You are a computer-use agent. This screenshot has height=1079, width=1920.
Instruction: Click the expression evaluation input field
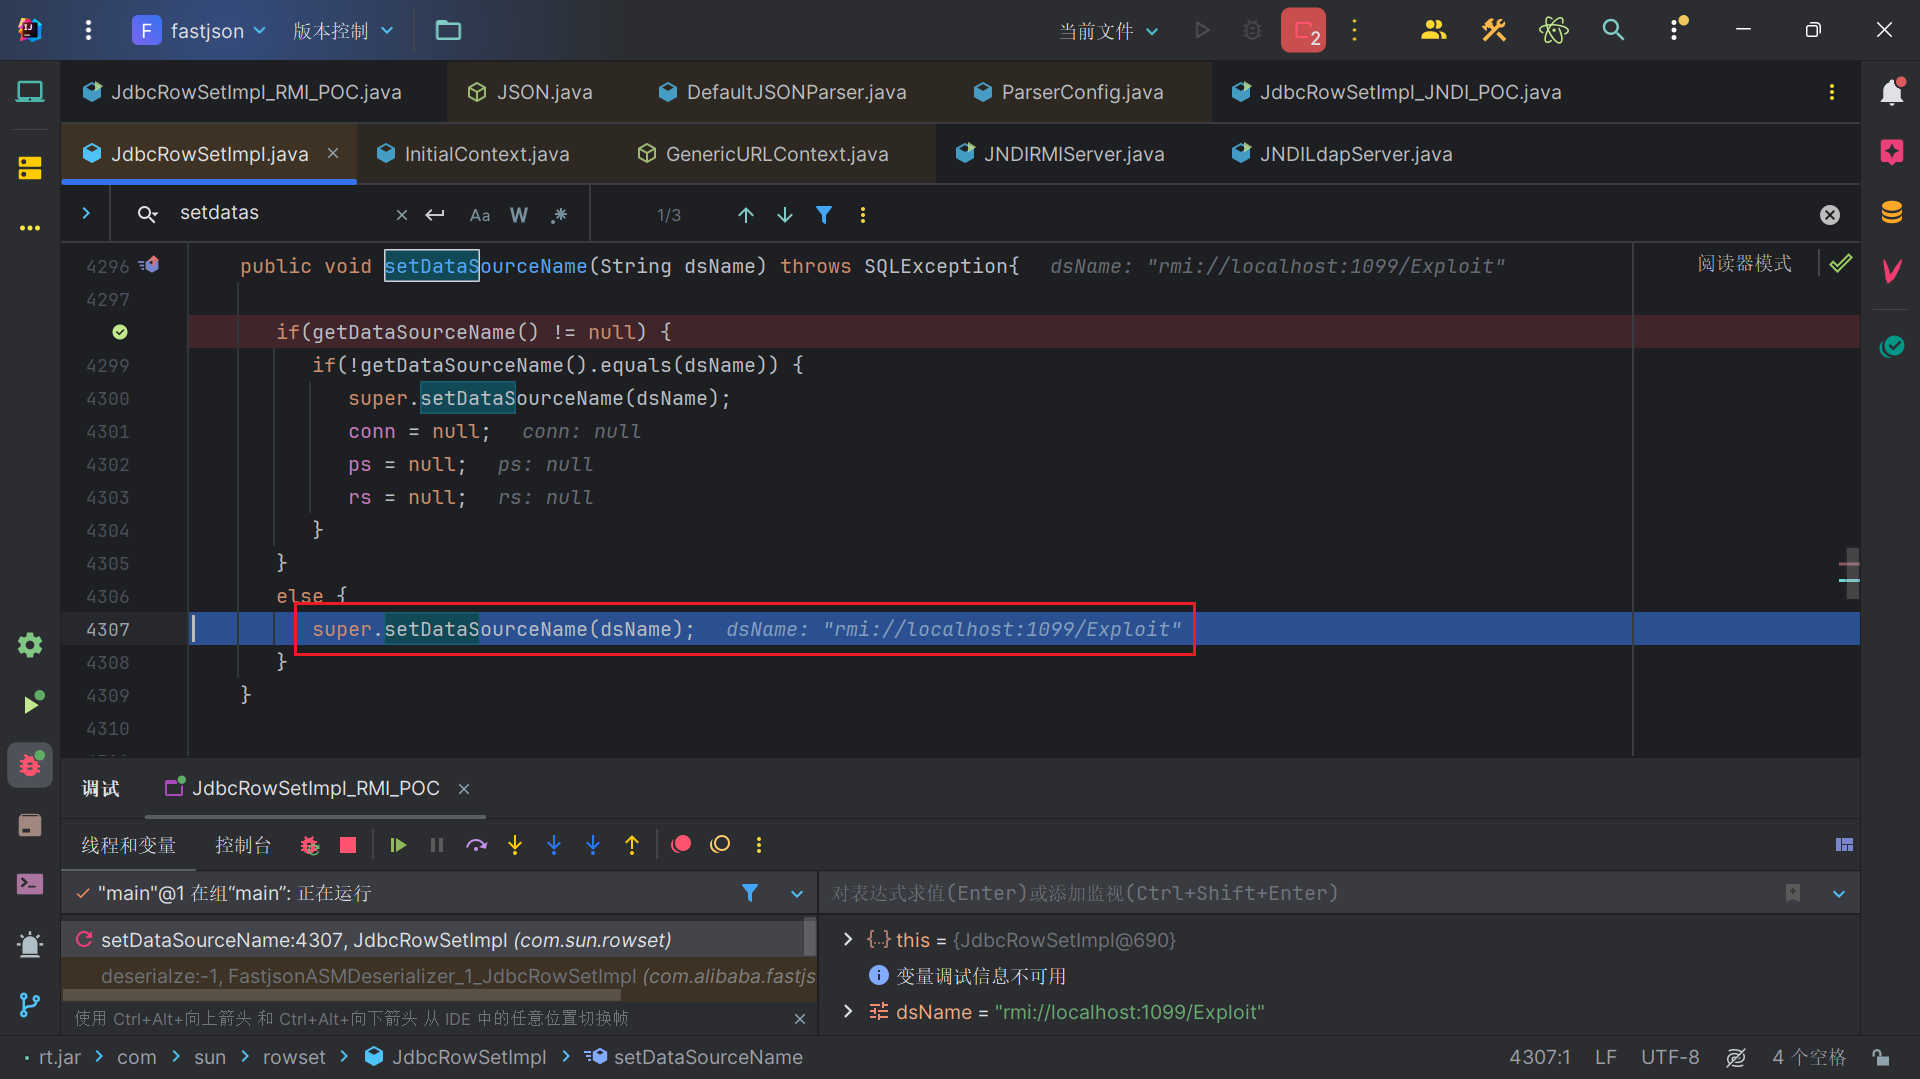(x=1300, y=893)
